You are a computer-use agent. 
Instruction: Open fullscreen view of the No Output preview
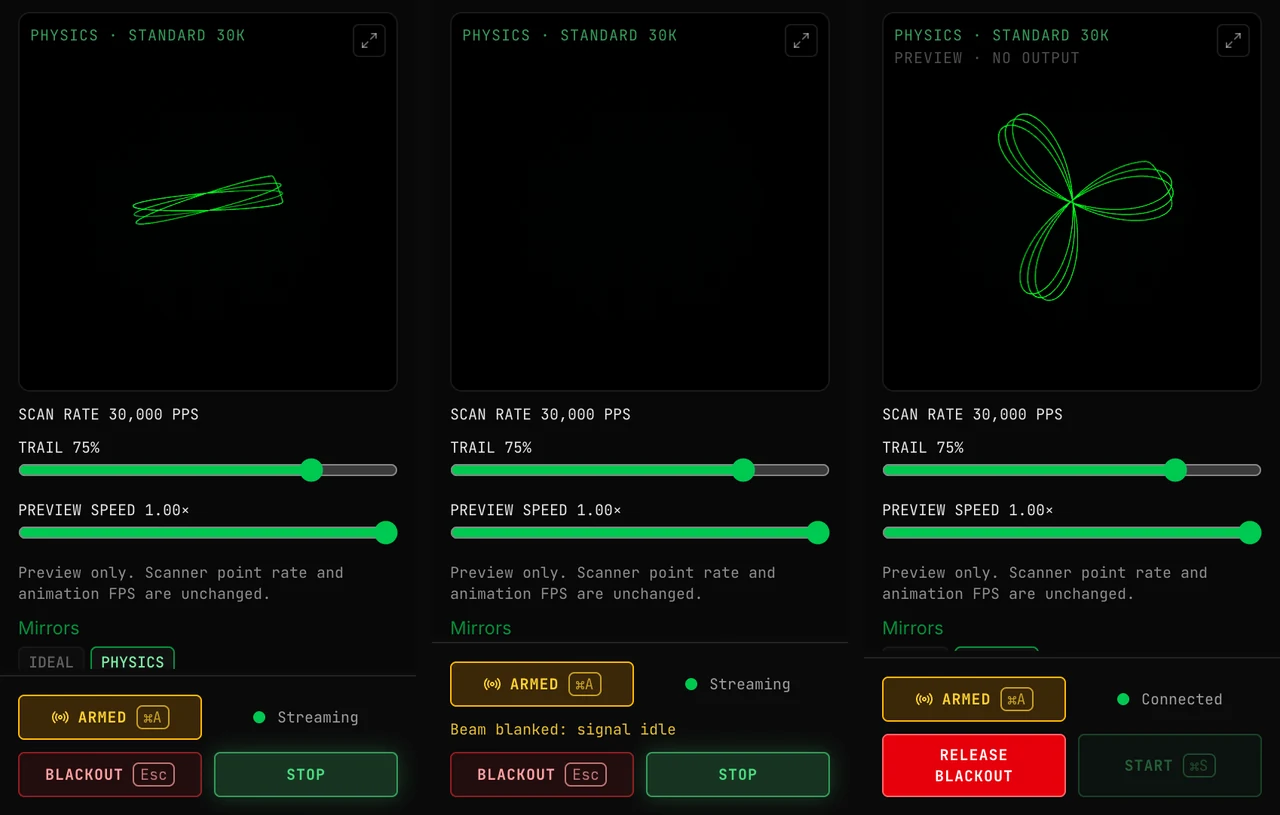point(1233,40)
